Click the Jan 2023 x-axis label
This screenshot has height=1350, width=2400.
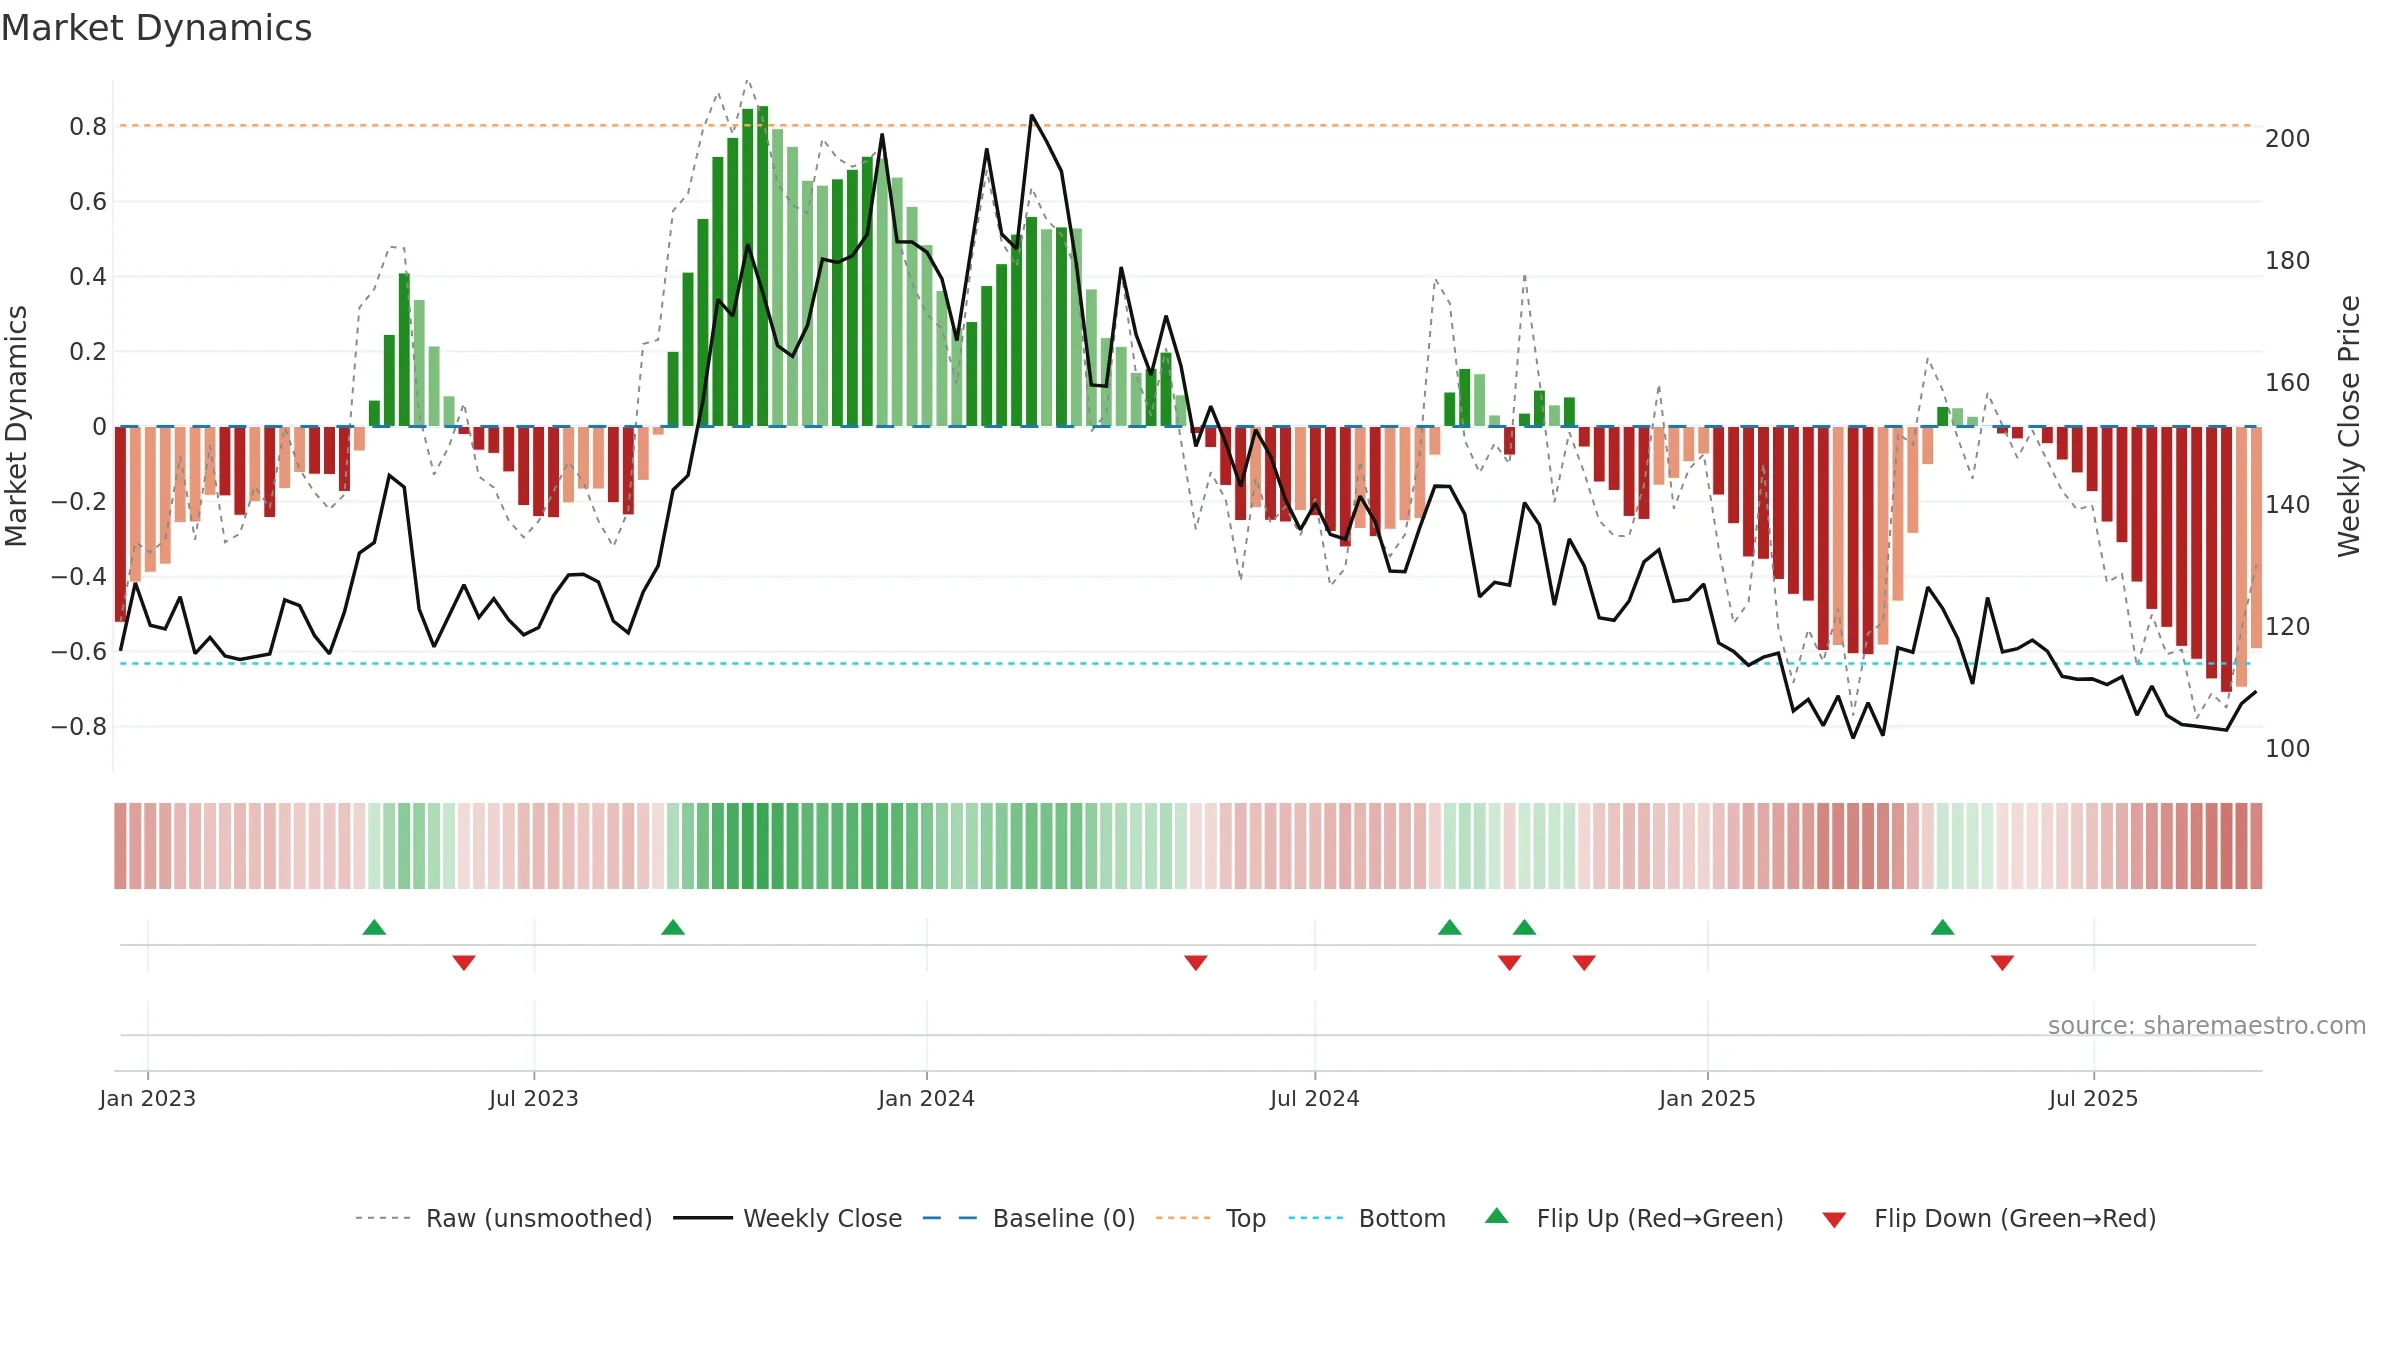pos(148,1098)
